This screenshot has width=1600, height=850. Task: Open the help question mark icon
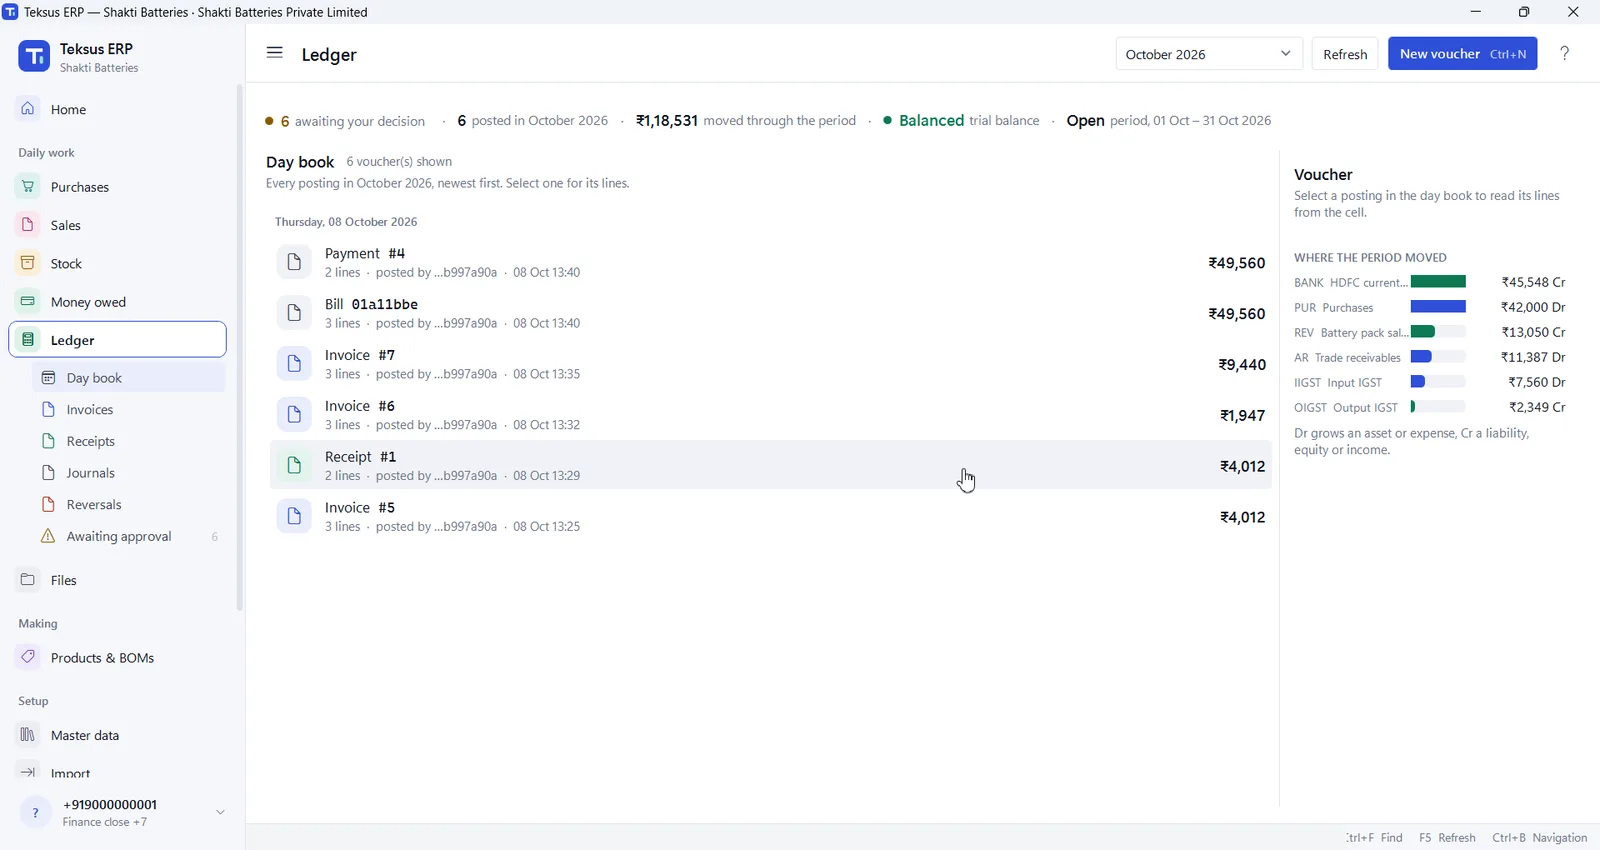tap(1565, 54)
